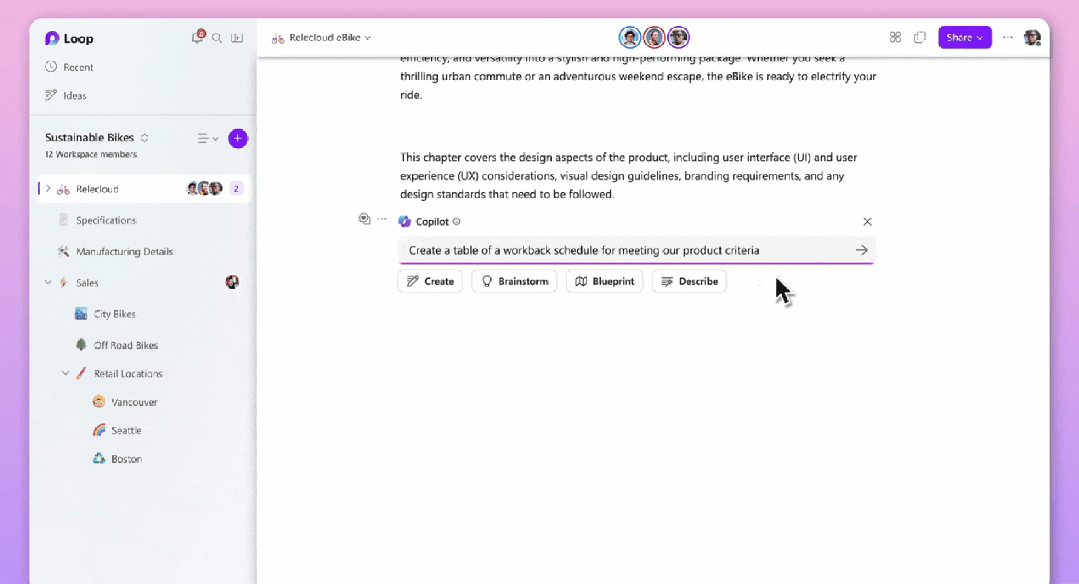Switch workspace via Sustainable Bikes chevron
Screen dimensions: 1079x584
click(145, 138)
